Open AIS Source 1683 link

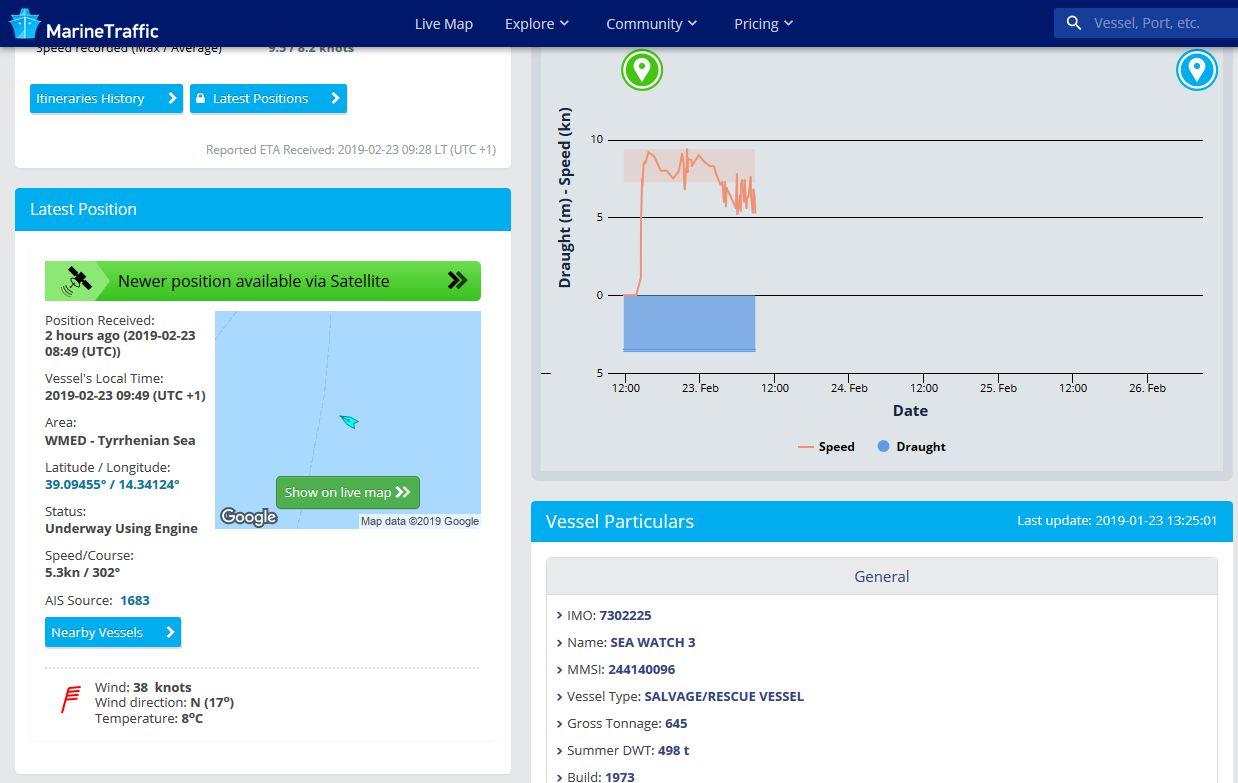[x=135, y=600]
